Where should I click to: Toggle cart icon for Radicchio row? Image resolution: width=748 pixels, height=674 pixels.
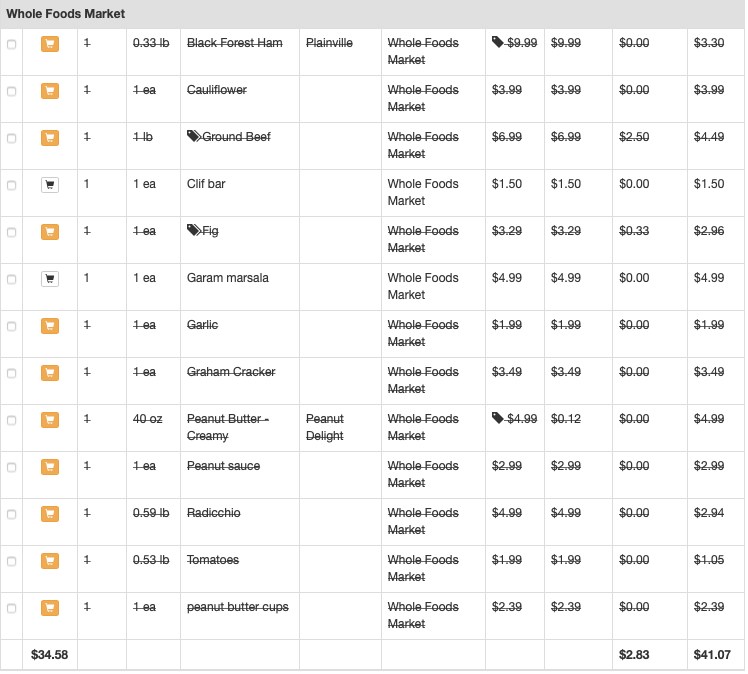coord(50,514)
